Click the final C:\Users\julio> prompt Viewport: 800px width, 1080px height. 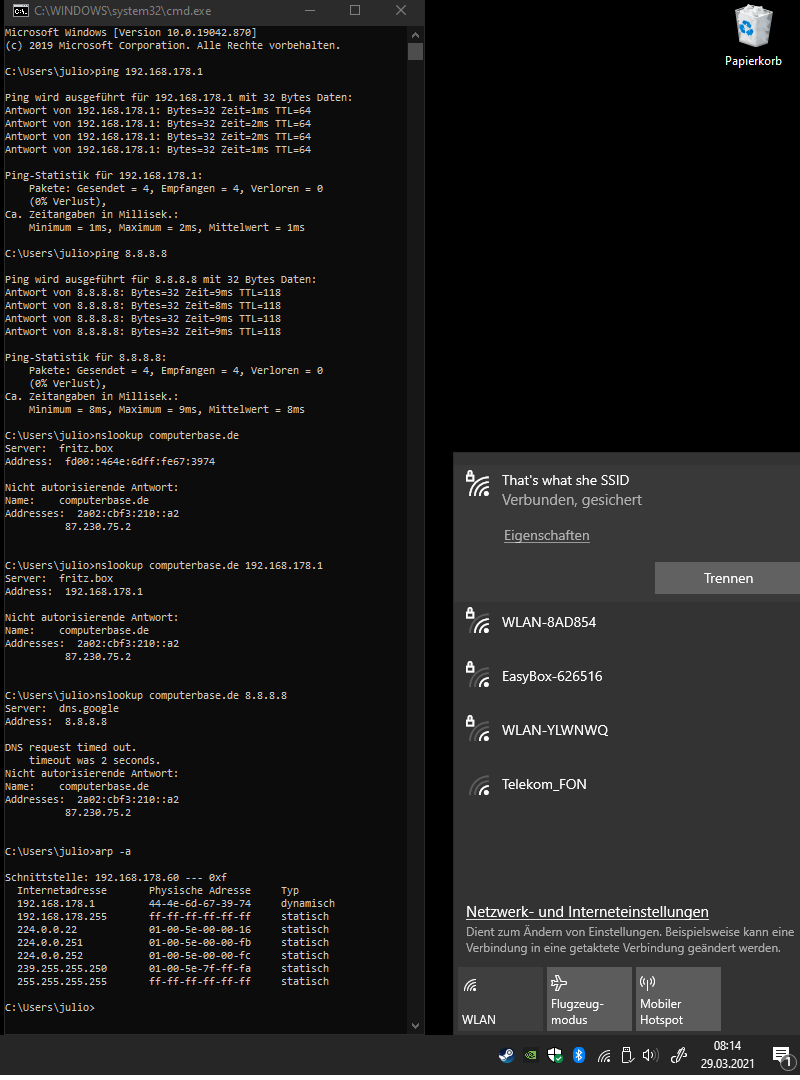(50, 1007)
